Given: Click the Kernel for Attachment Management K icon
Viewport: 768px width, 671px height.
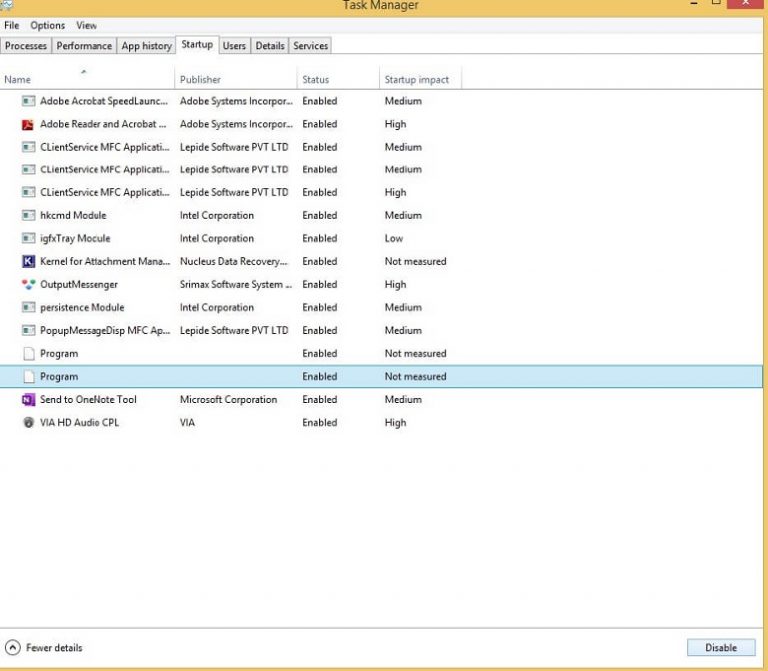Looking at the screenshot, I should click(28, 262).
